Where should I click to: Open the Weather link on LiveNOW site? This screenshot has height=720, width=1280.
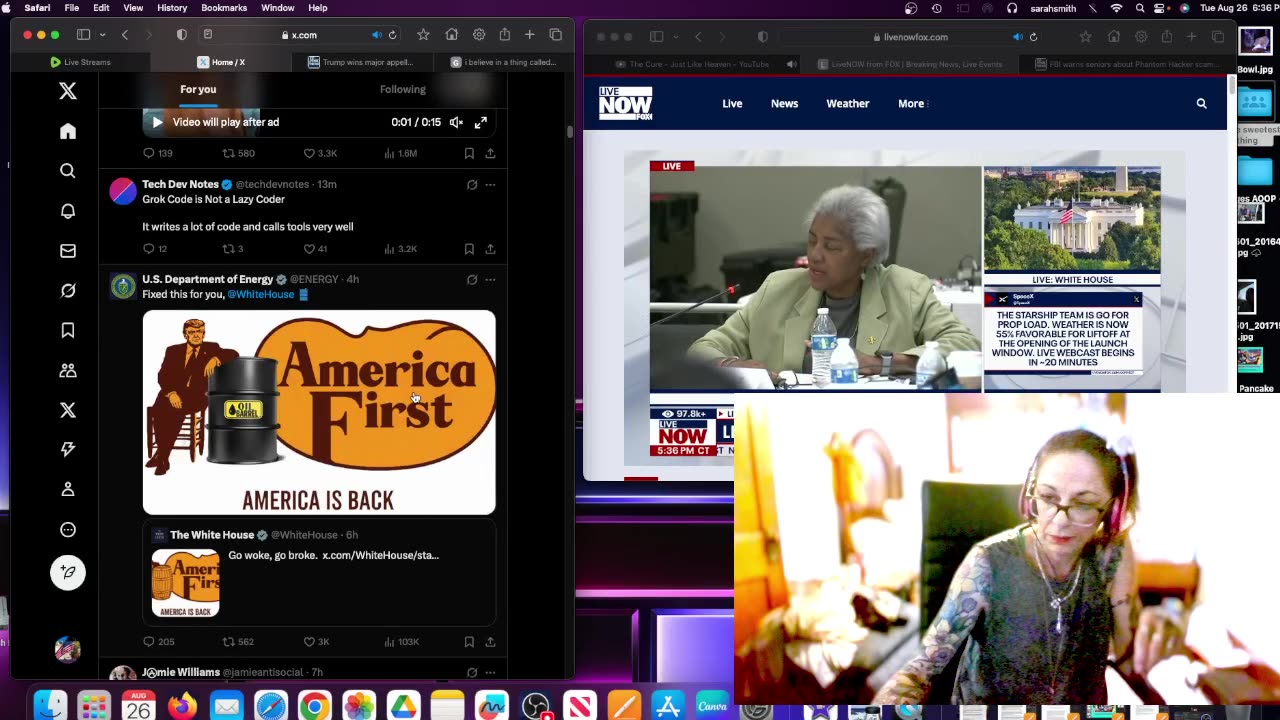[x=848, y=103]
